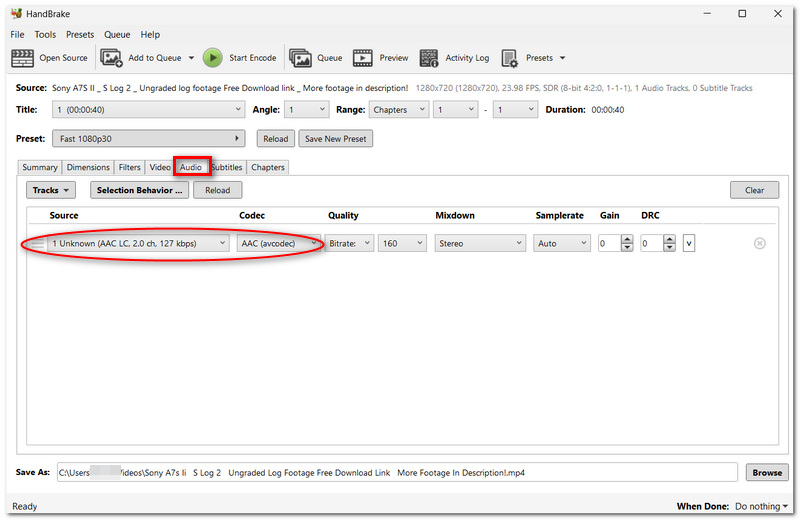Open the Range Chapters dropdown

tap(398, 110)
